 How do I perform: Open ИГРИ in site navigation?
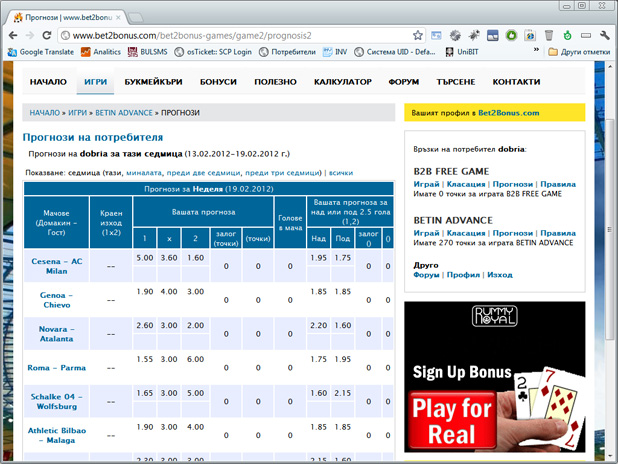[95, 82]
